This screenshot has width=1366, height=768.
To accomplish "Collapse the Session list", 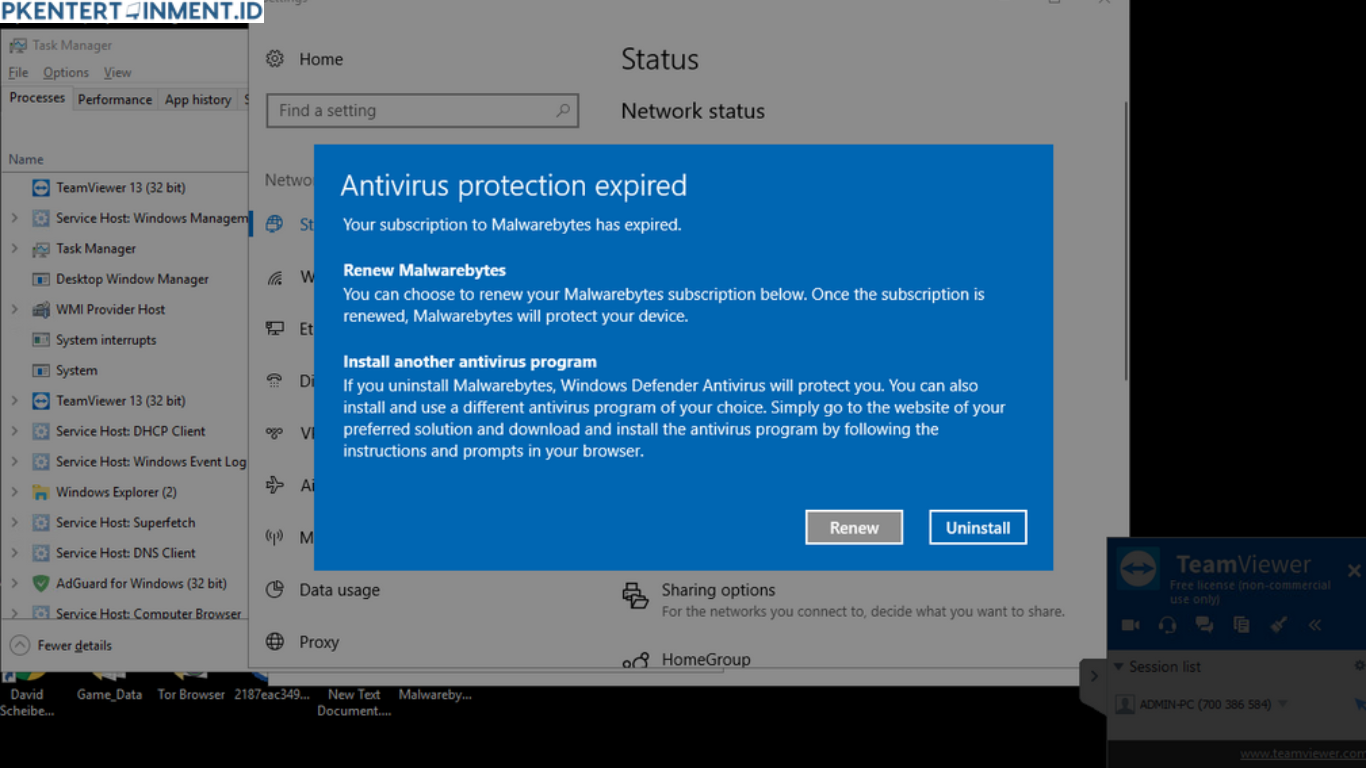I will click(1118, 666).
